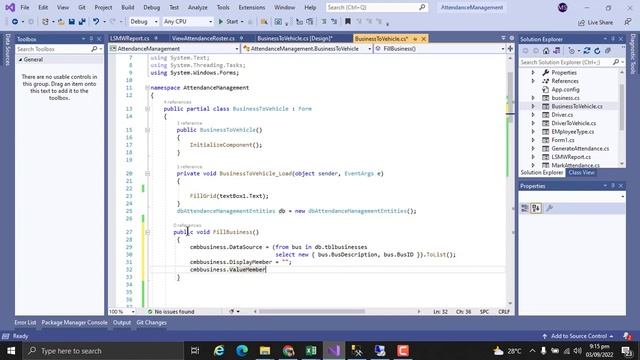Toggle Auto Hide pin on Properties panel

tap(613, 186)
